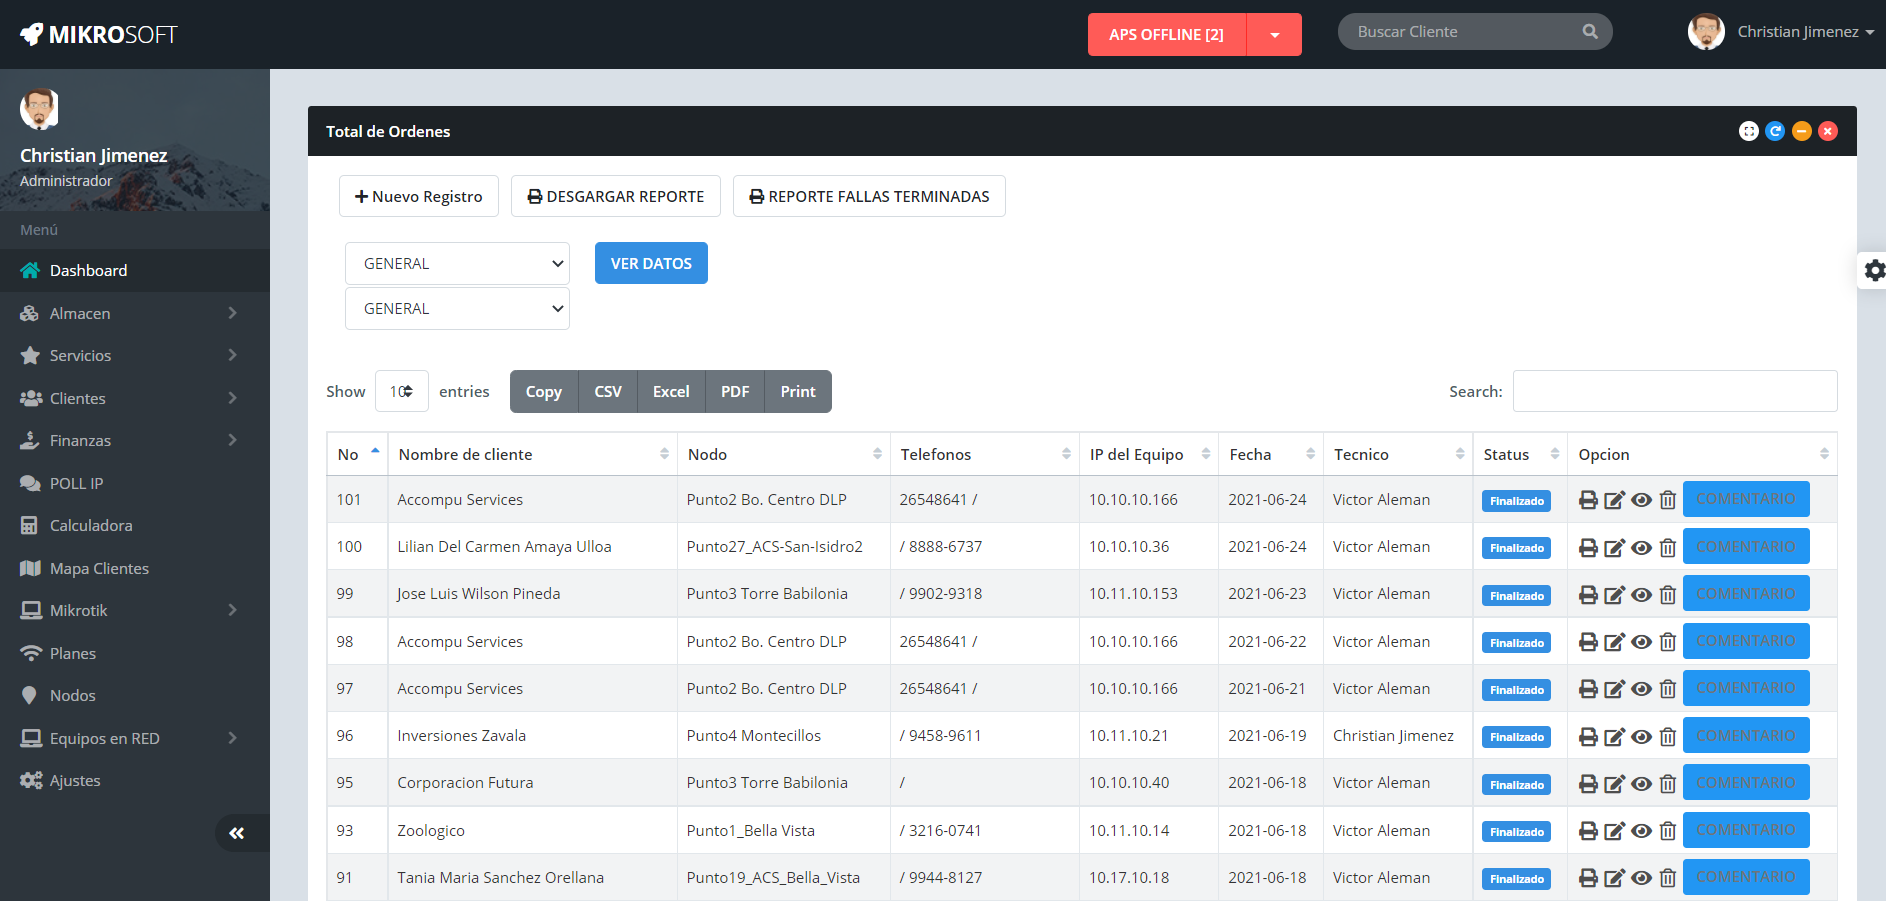This screenshot has height=901, width=1886.
Task: Focus the table Search field
Action: click(x=1675, y=391)
